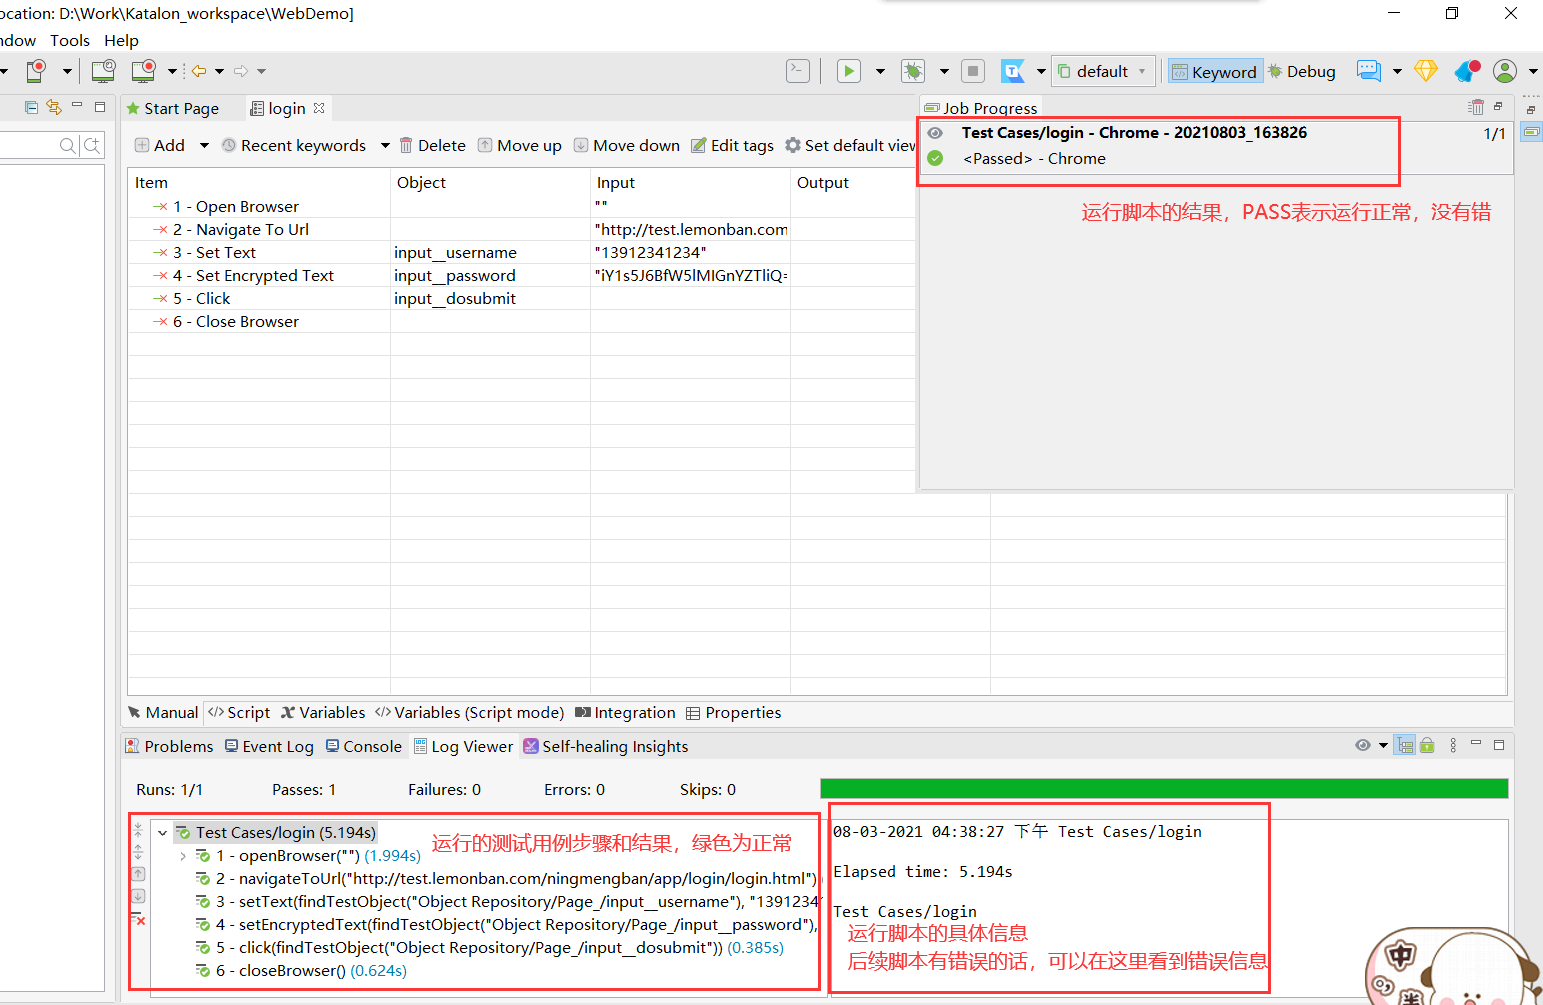Click the Stop execution square icon

click(972, 71)
